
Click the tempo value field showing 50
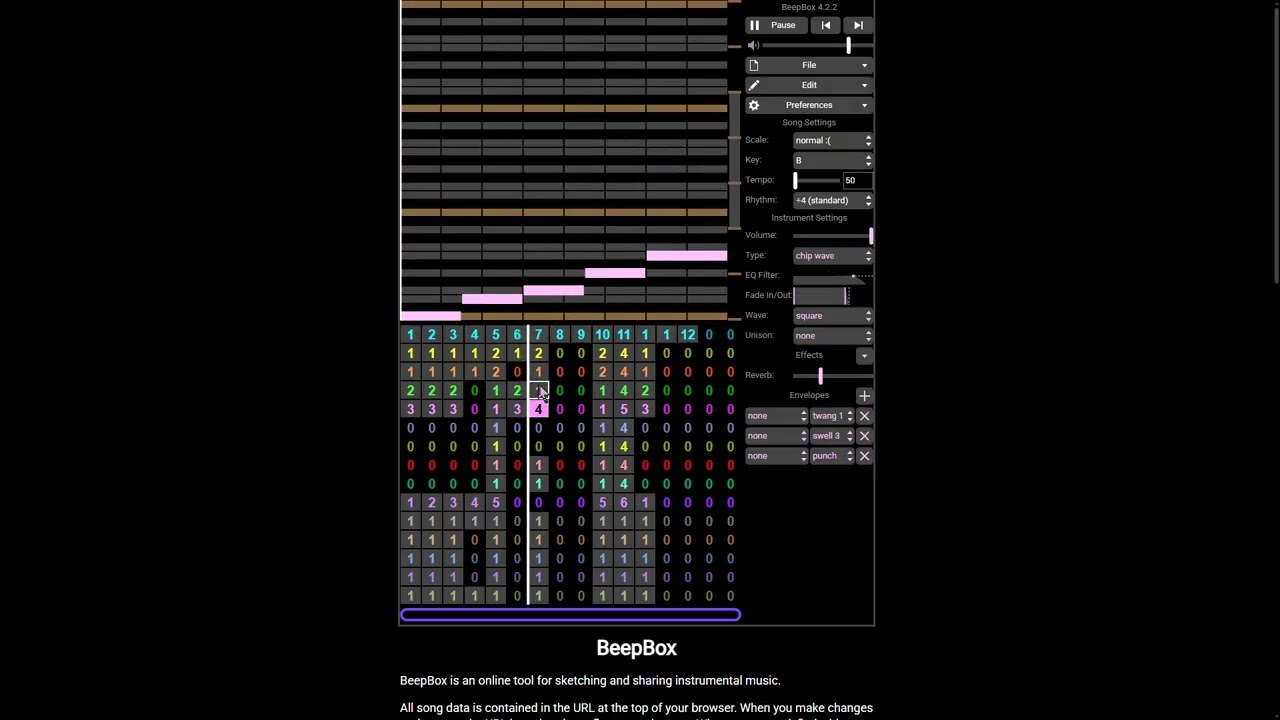coord(857,180)
